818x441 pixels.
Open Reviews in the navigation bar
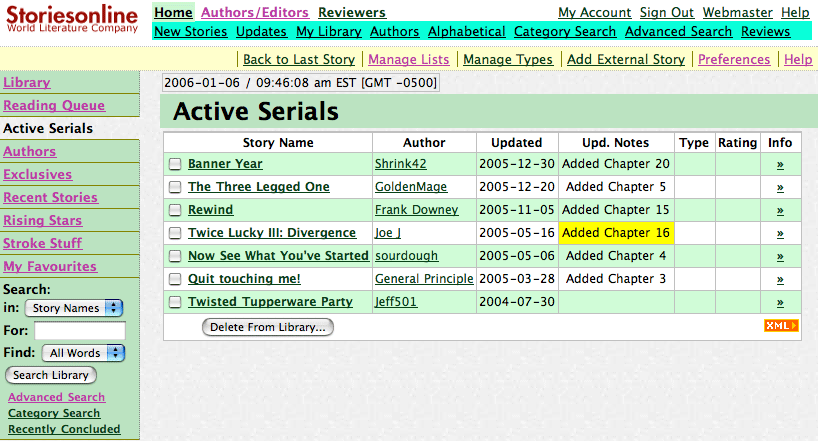tap(765, 31)
